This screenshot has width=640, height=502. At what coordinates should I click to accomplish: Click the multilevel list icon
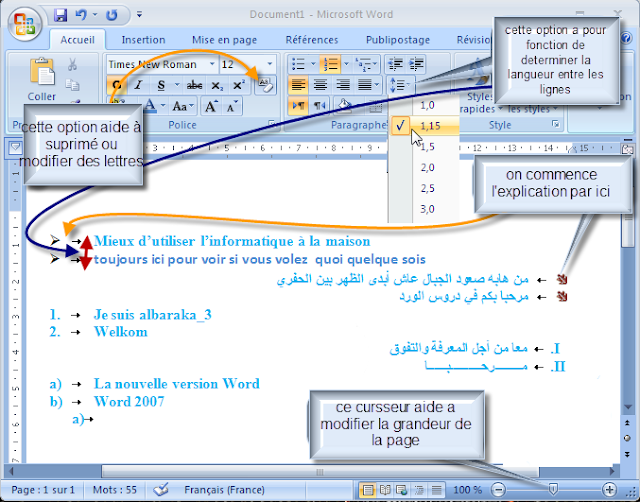[x=361, y=64]
